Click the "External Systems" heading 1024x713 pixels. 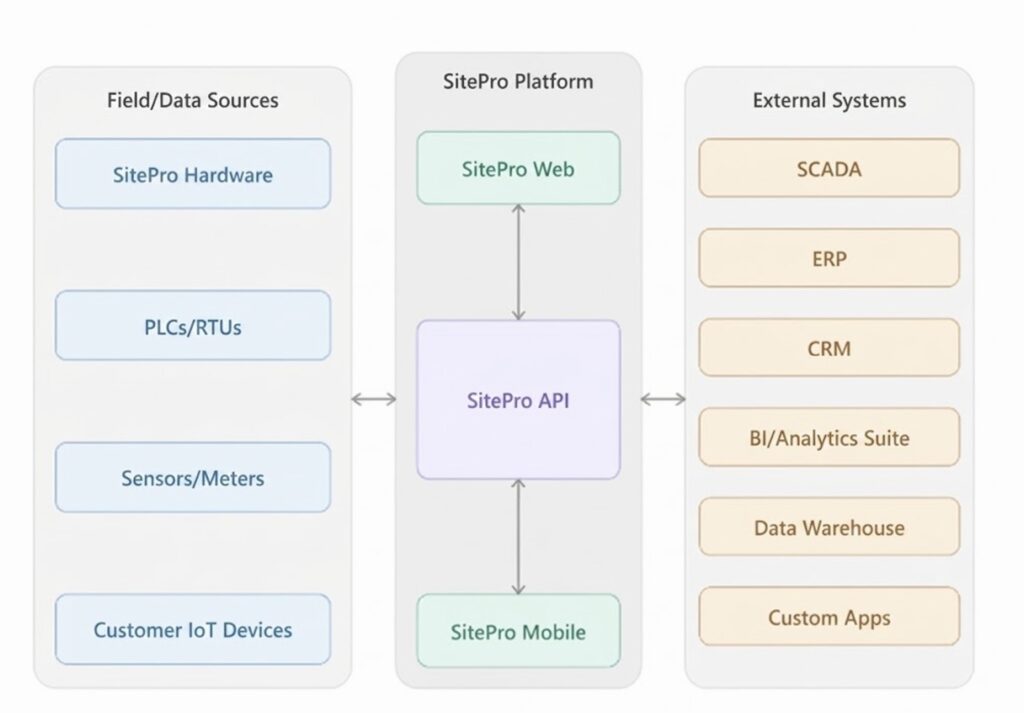point(829,100)
